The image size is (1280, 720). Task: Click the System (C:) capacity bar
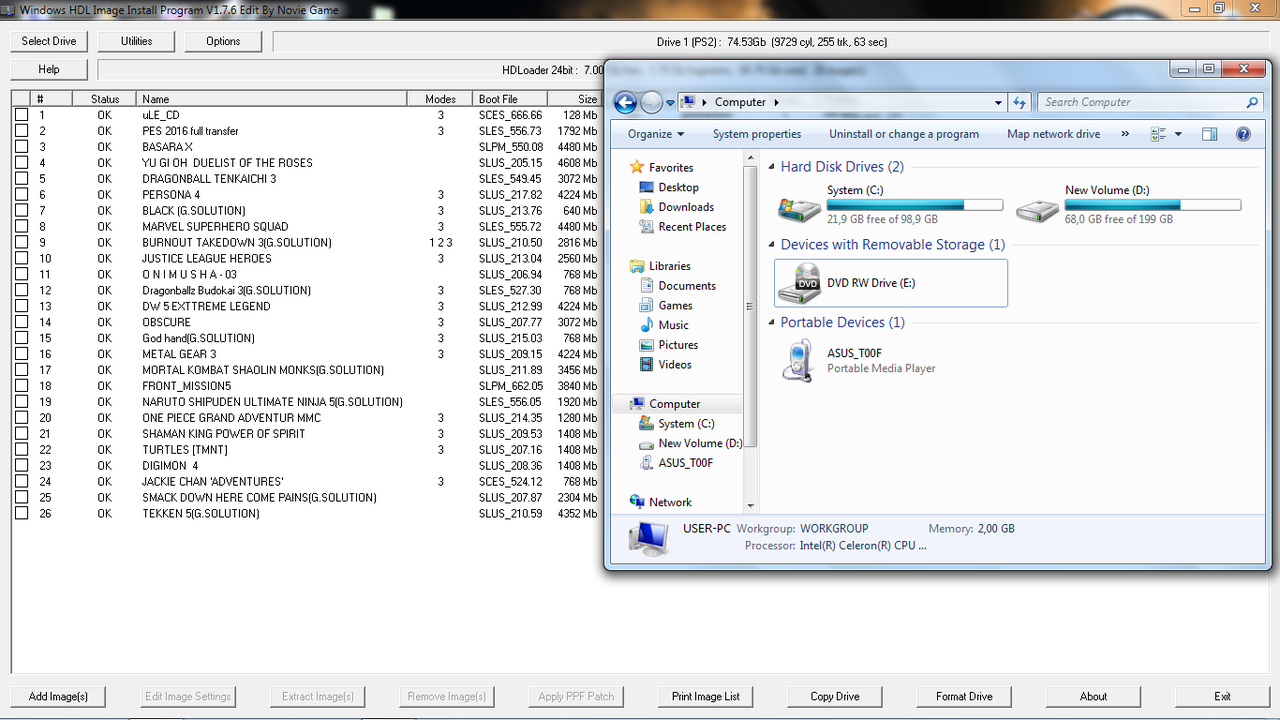(x=915, y=205)
